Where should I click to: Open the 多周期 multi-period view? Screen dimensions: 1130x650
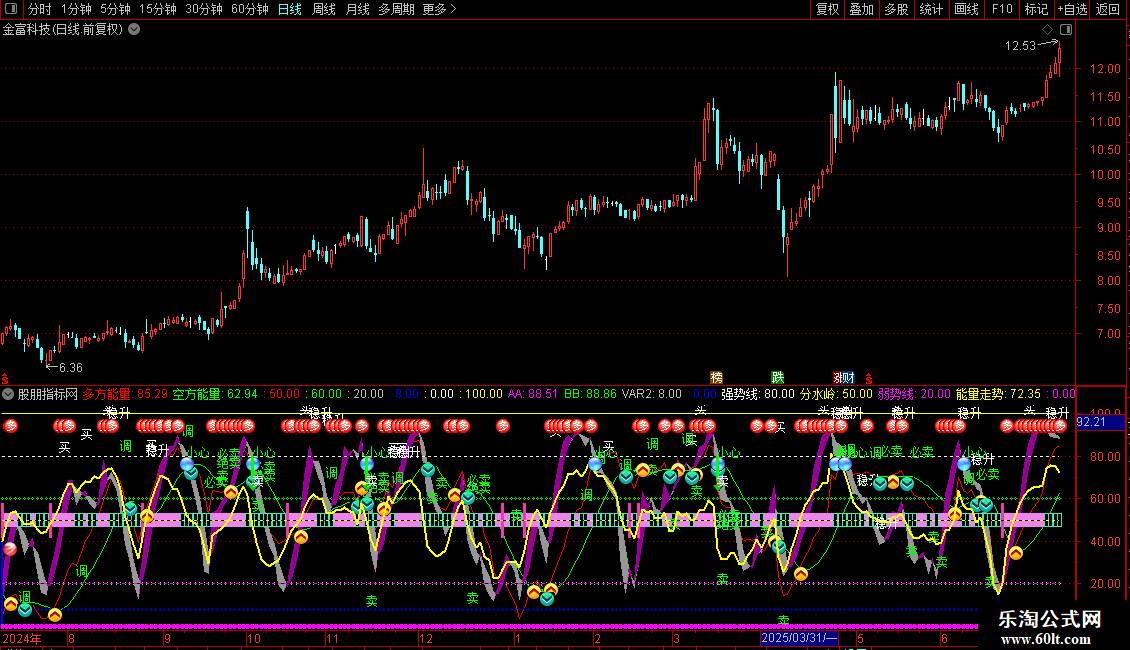[396, 9]
